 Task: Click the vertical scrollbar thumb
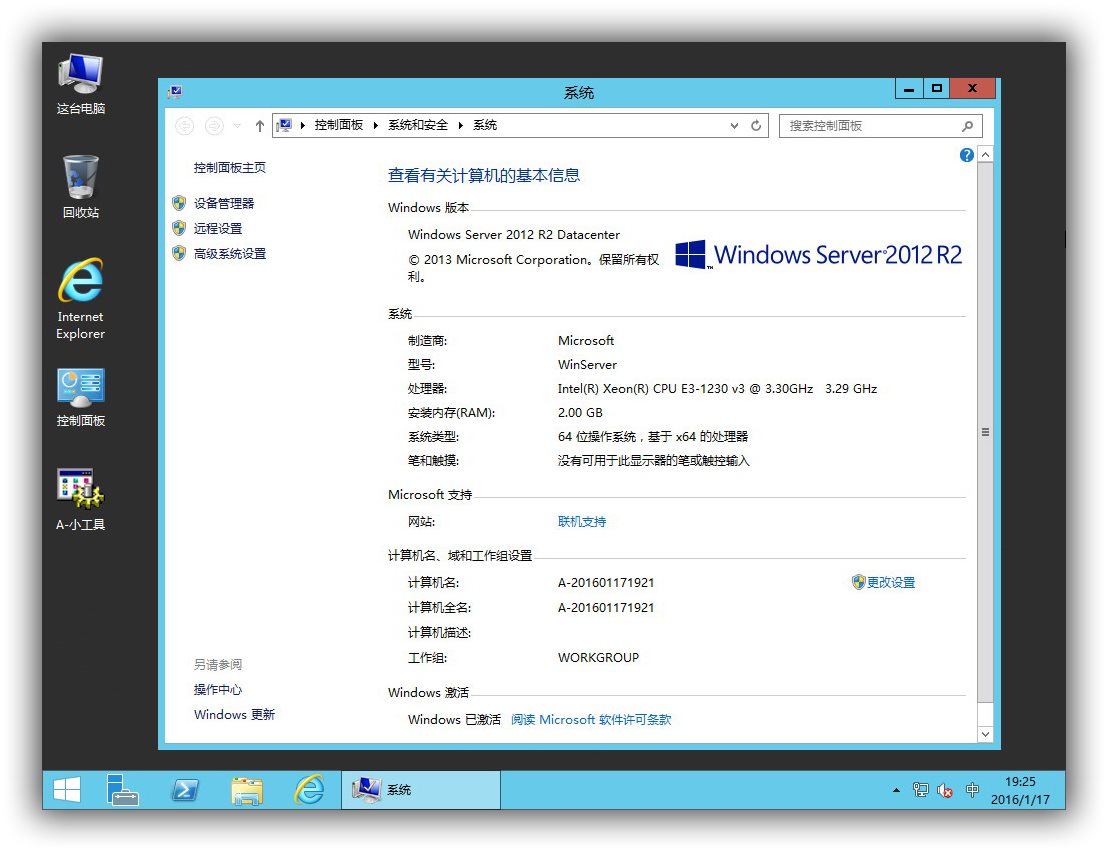point(985,432)
